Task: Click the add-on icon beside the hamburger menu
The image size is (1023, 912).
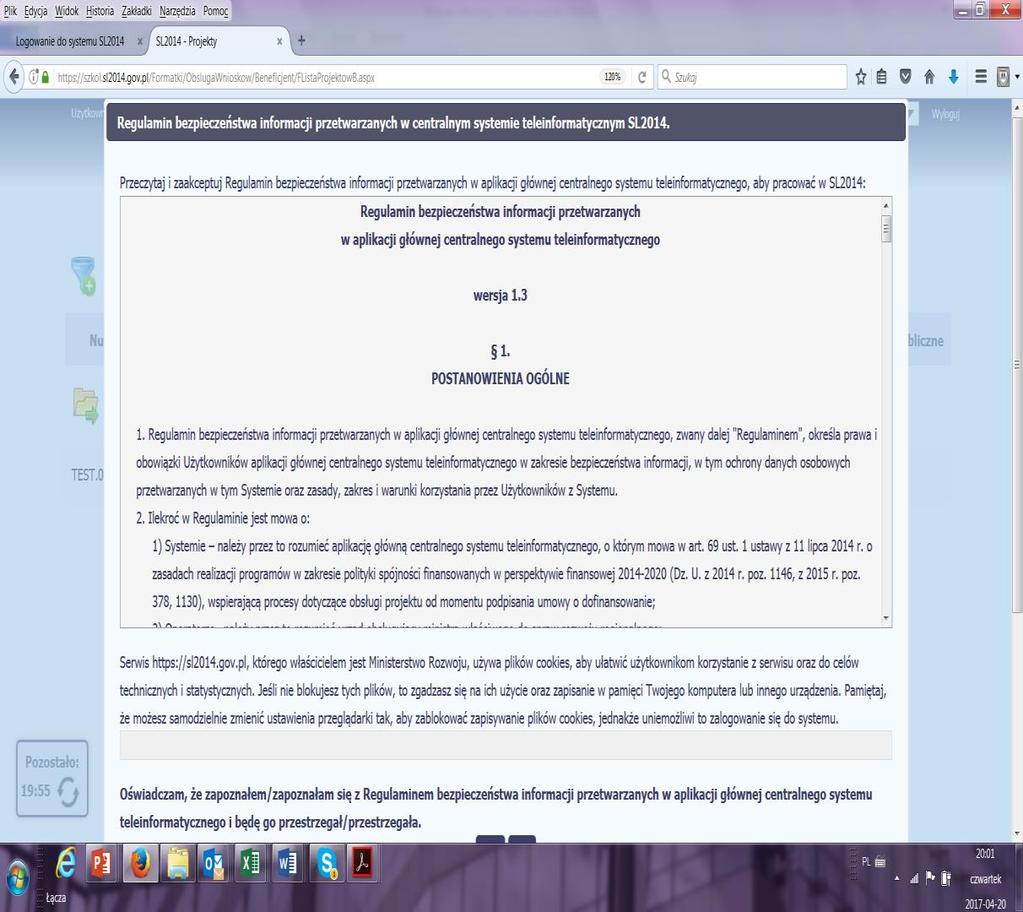Action: (1003, 77)
